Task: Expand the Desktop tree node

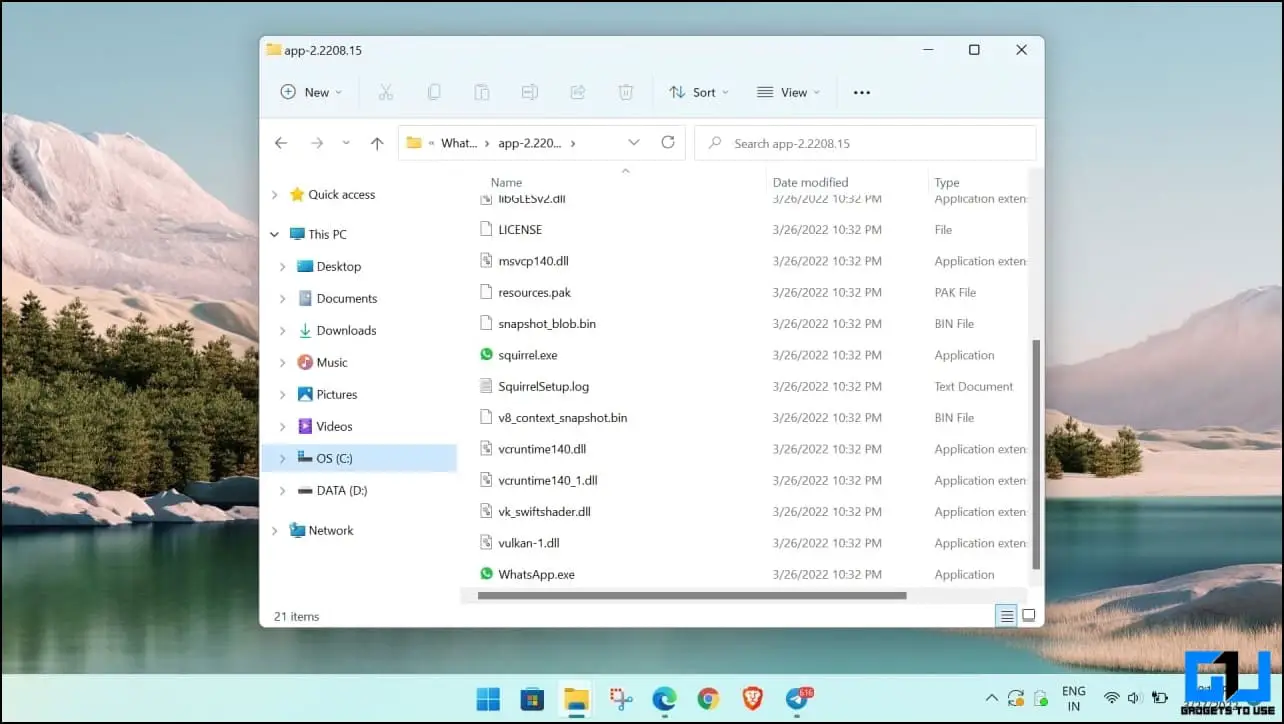Action: coord(282,267)
